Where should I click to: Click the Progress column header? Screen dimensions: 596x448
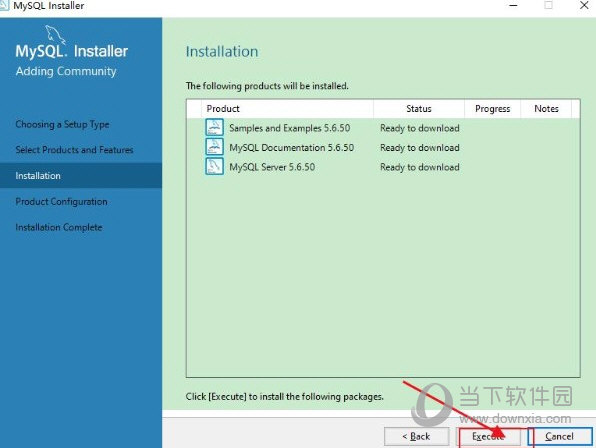(493, 109)
